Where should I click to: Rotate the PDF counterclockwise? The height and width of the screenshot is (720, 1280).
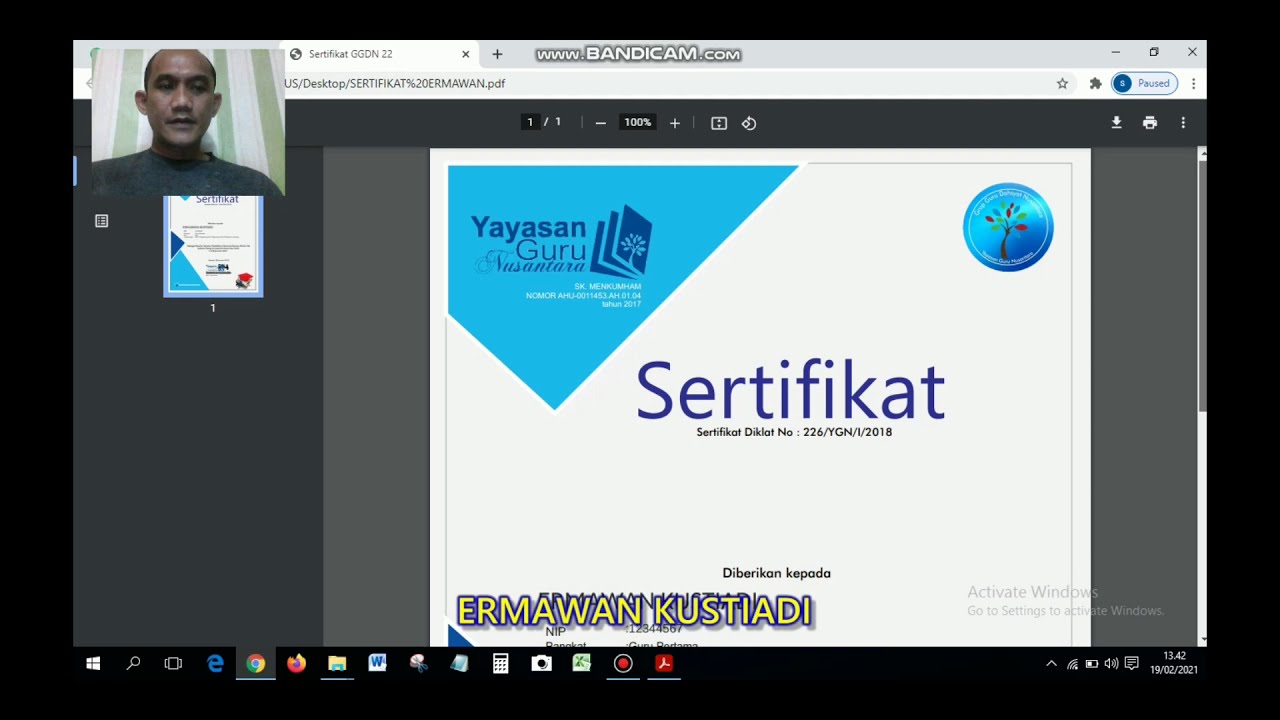tap(749, 123)
